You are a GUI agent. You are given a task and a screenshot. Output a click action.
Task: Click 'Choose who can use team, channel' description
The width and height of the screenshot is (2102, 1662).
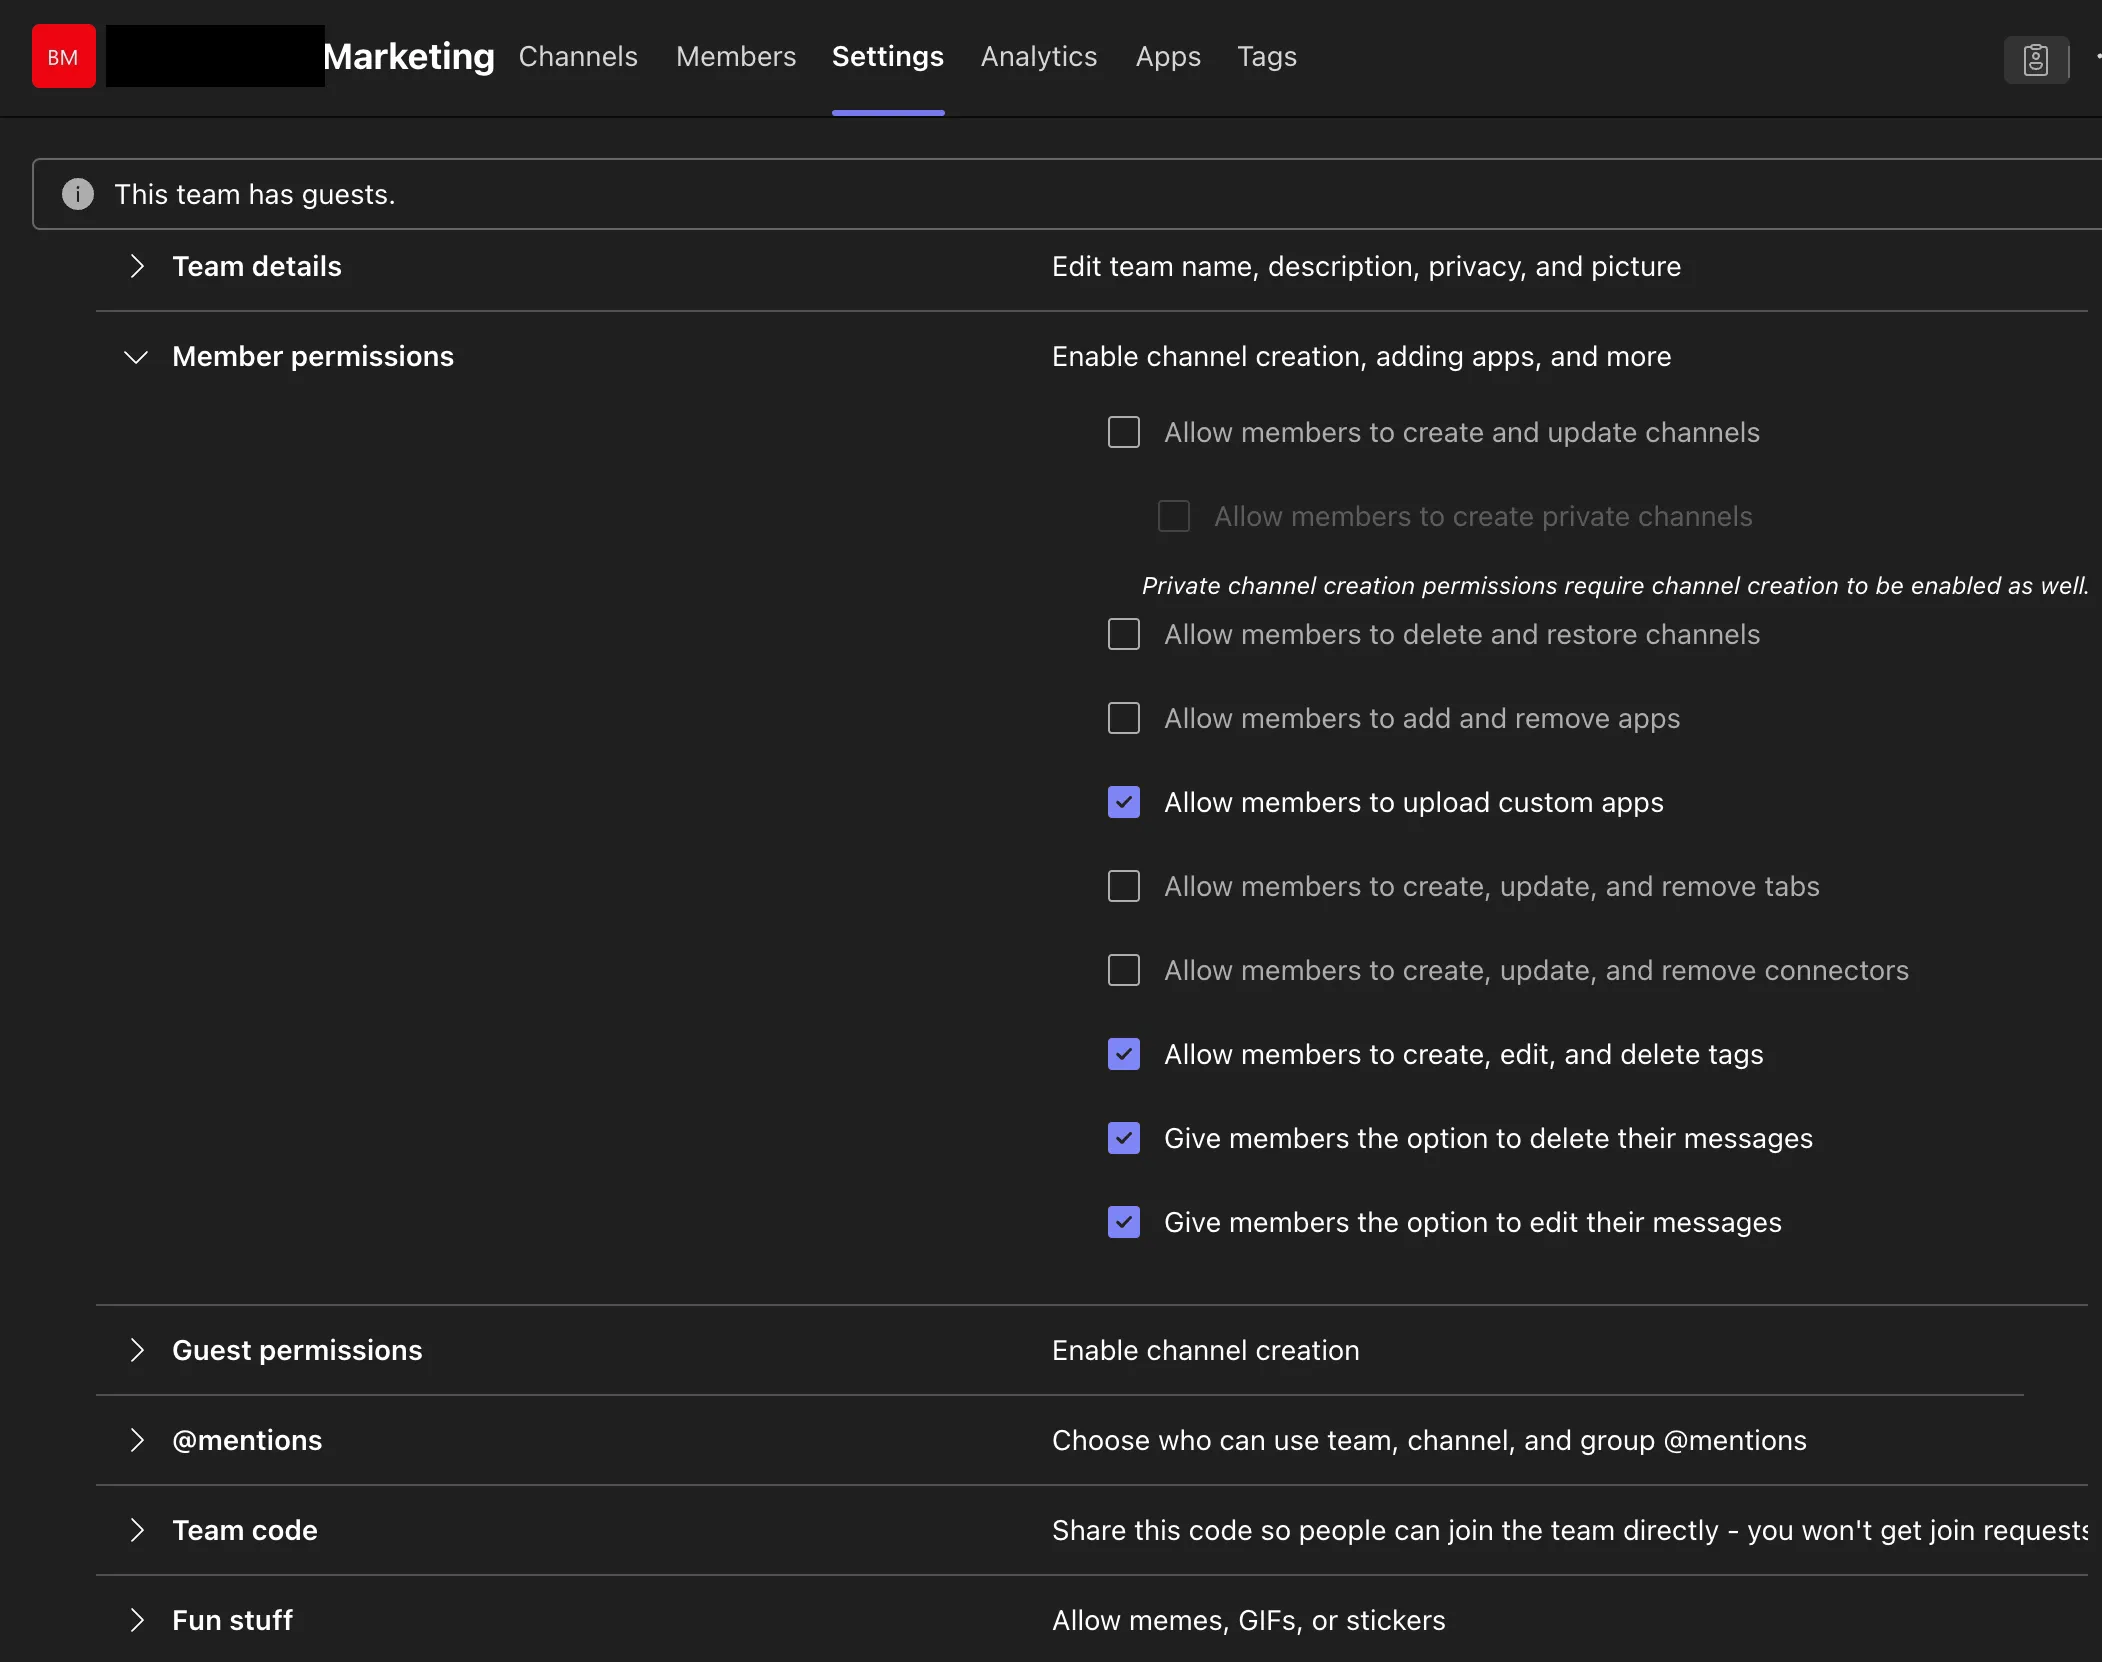[1429, 1440]
